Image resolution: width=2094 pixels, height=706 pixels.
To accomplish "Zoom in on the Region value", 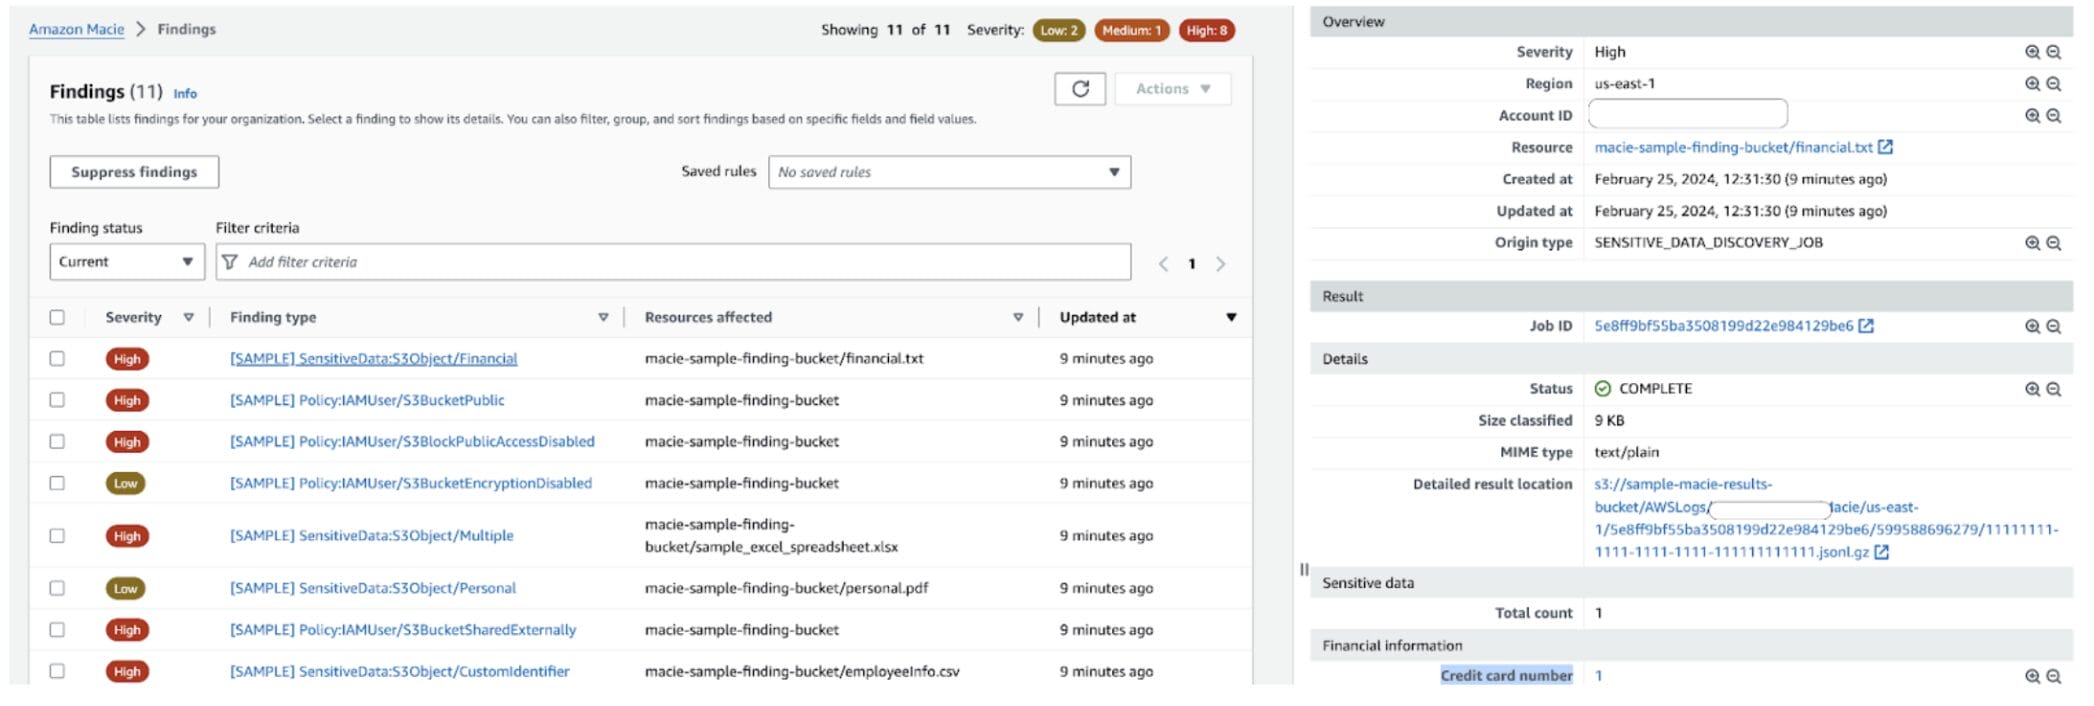I will 2032,84.
